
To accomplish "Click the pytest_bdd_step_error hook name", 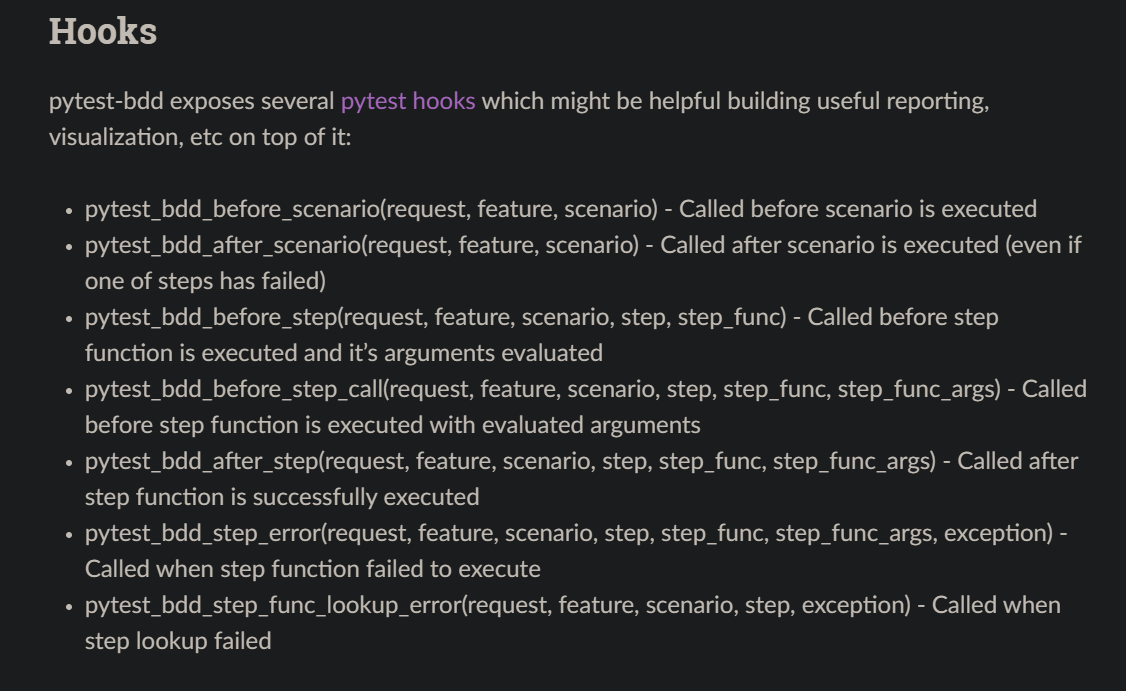I will 203,533.
